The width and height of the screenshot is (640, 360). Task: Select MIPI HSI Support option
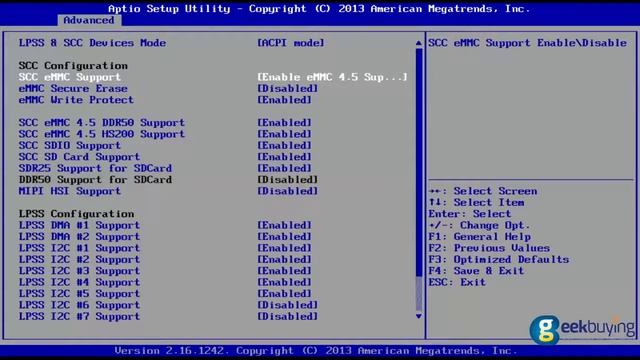(70, 191)
